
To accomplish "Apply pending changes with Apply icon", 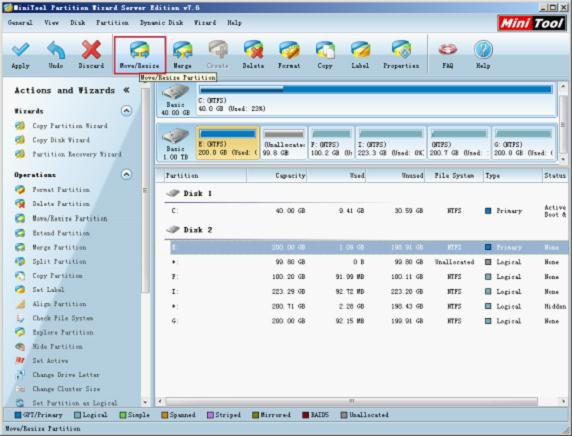I will coord(20,55).
